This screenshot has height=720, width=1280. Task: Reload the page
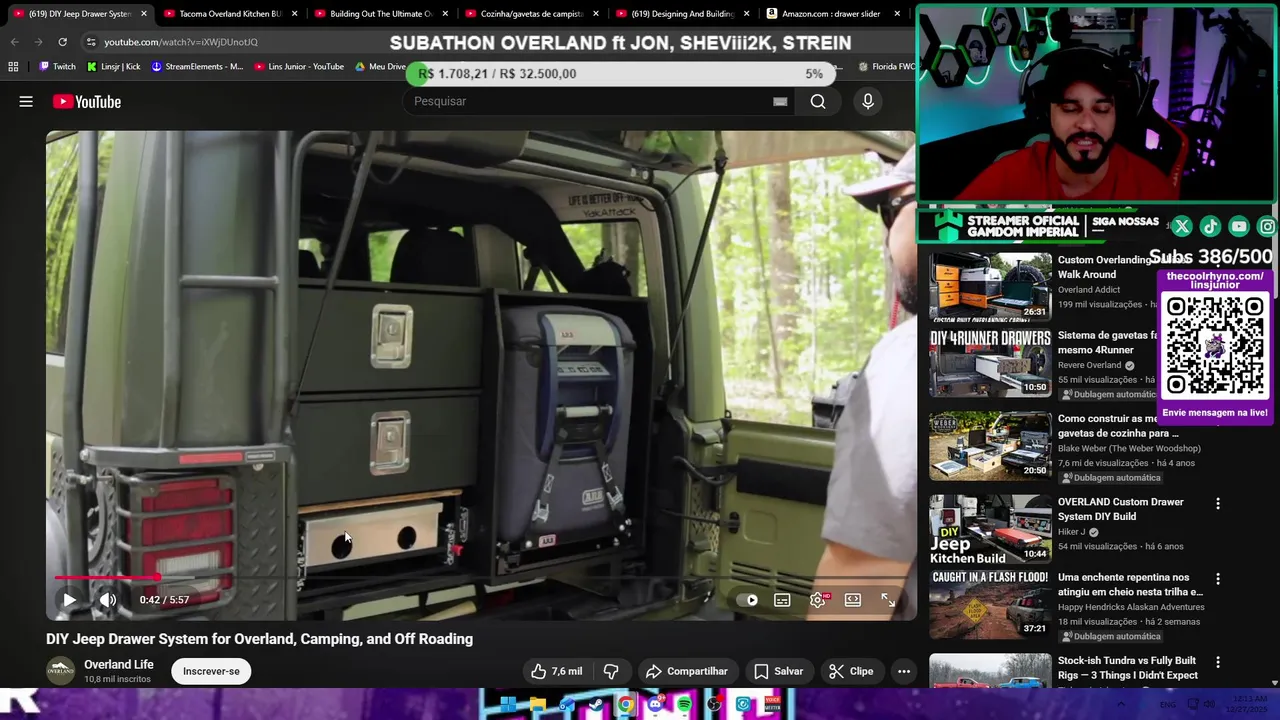click(62, 42)
